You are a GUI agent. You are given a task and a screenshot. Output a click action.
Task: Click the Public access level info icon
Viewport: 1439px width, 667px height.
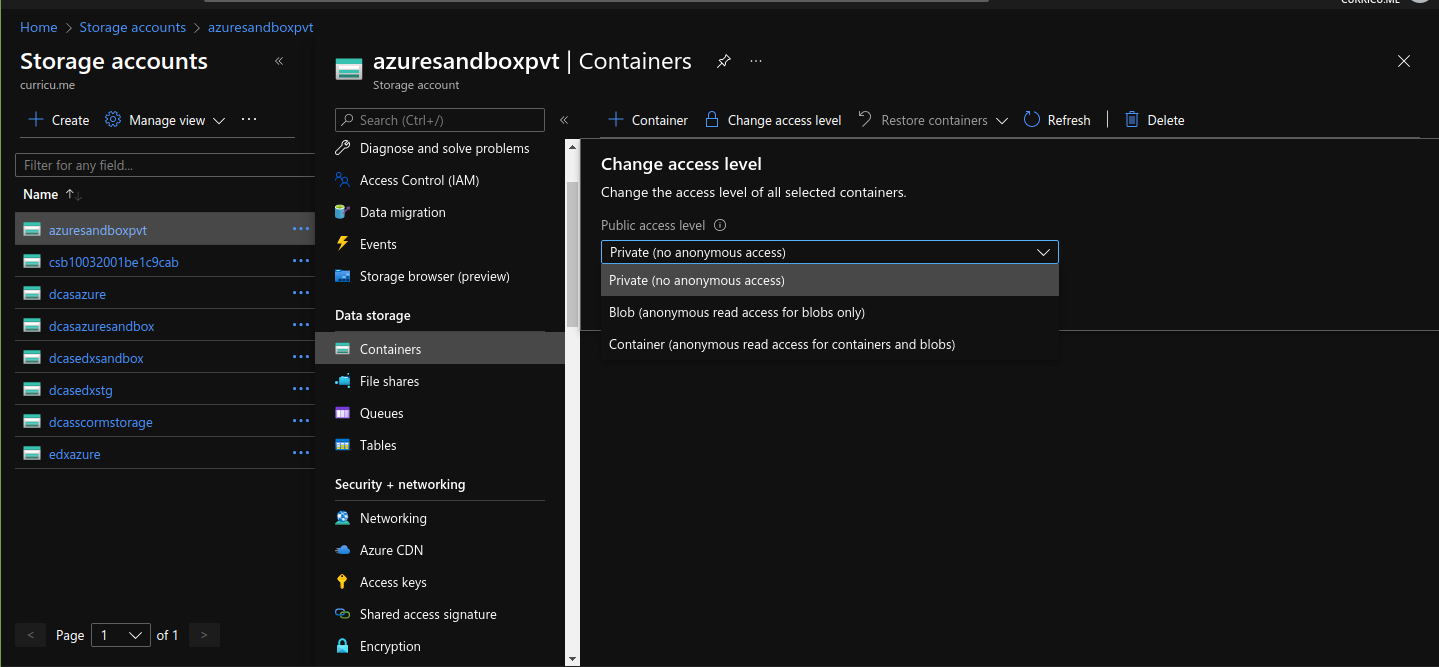pos(720,225)
